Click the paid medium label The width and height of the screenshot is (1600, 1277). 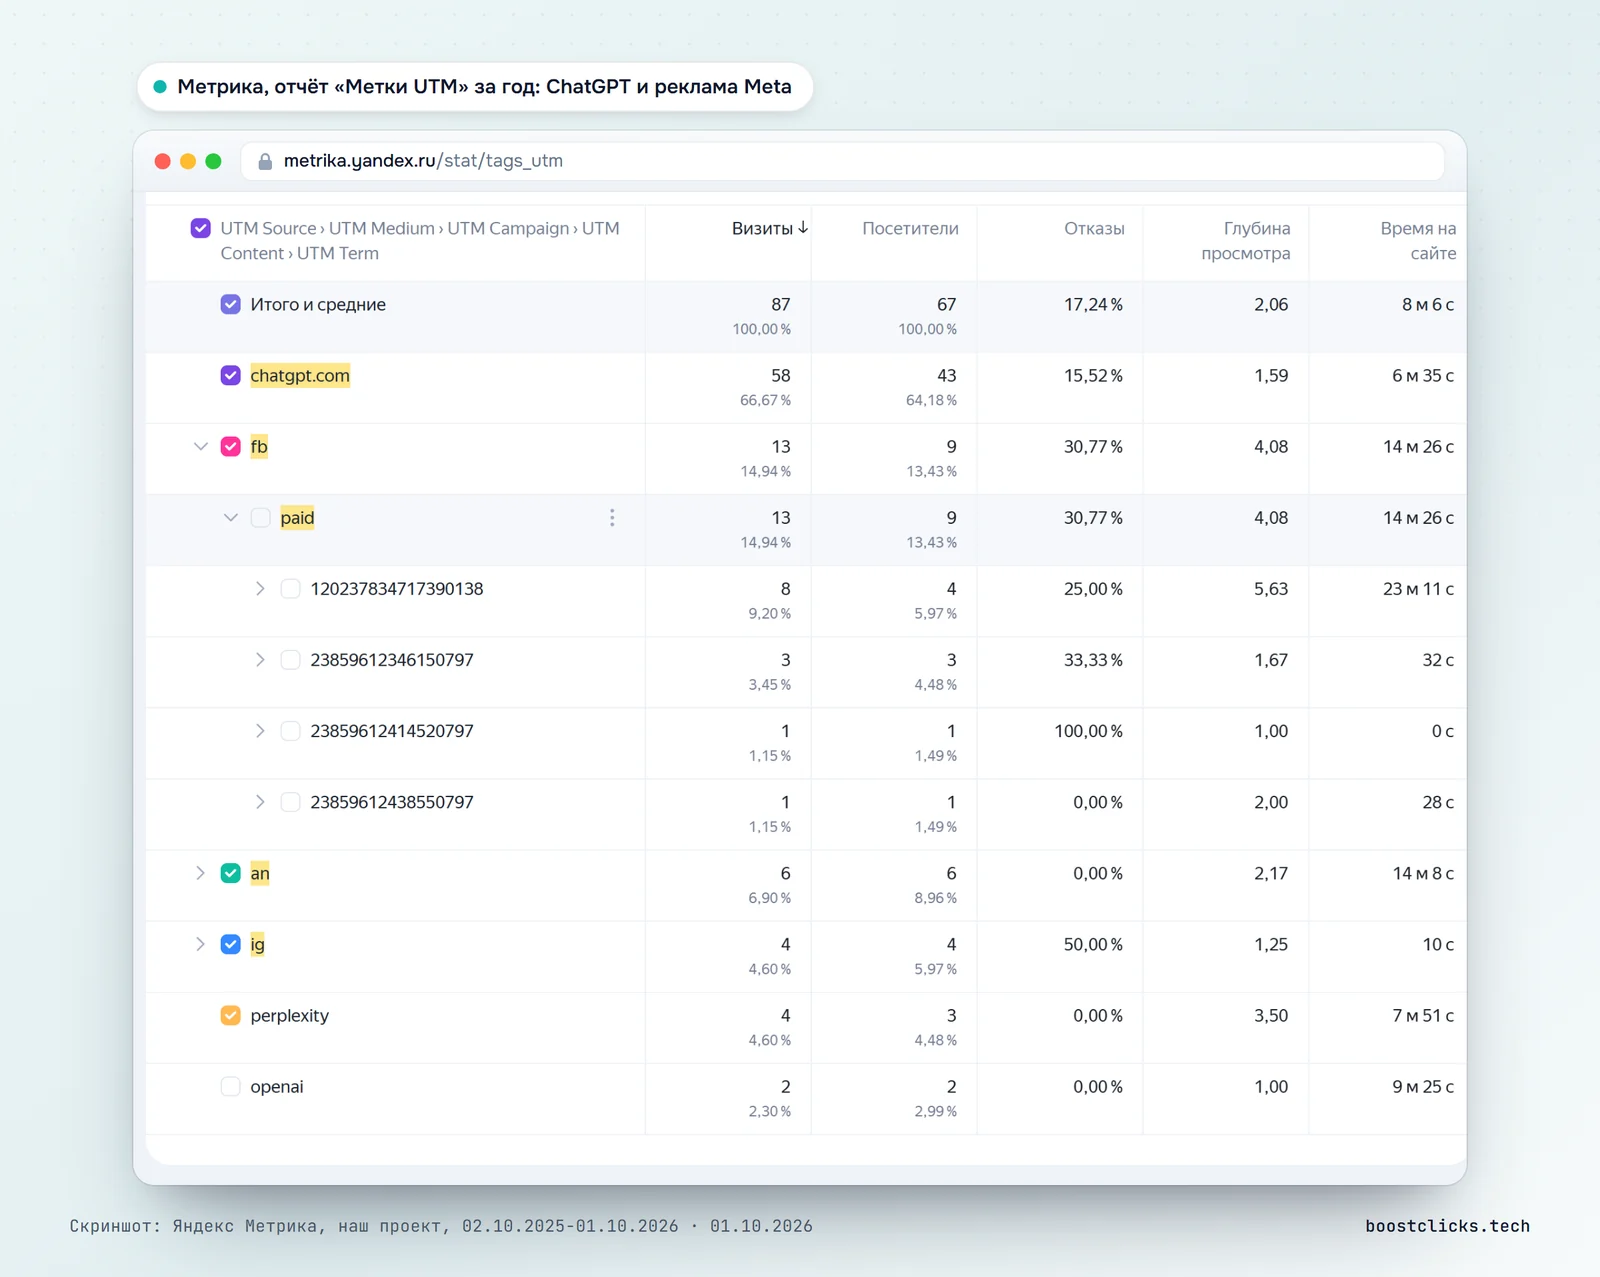(x=297, y=518)
